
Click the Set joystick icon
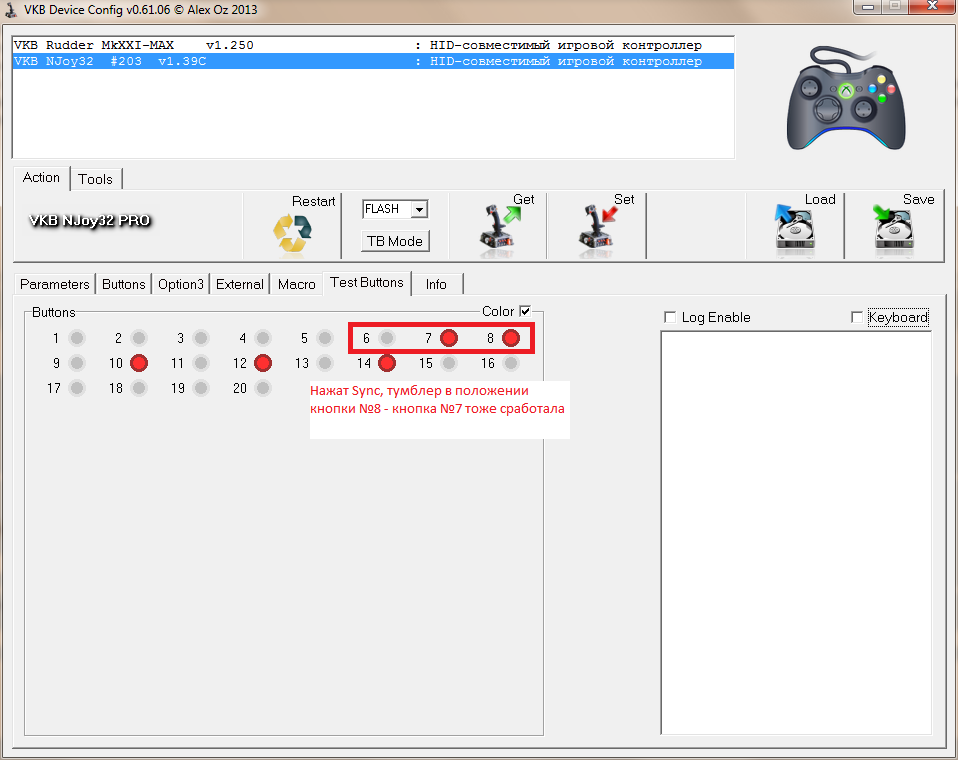tap(597, 232)
